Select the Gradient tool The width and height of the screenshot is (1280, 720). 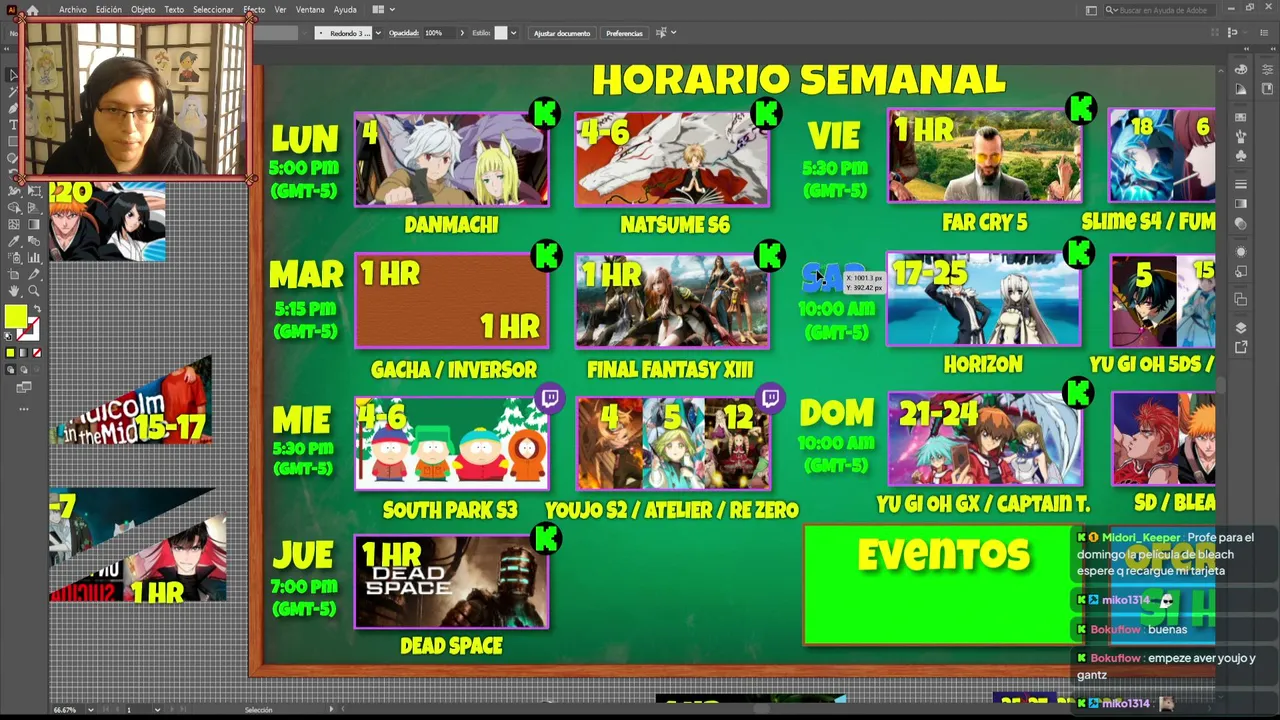click(x=34, y=225)
